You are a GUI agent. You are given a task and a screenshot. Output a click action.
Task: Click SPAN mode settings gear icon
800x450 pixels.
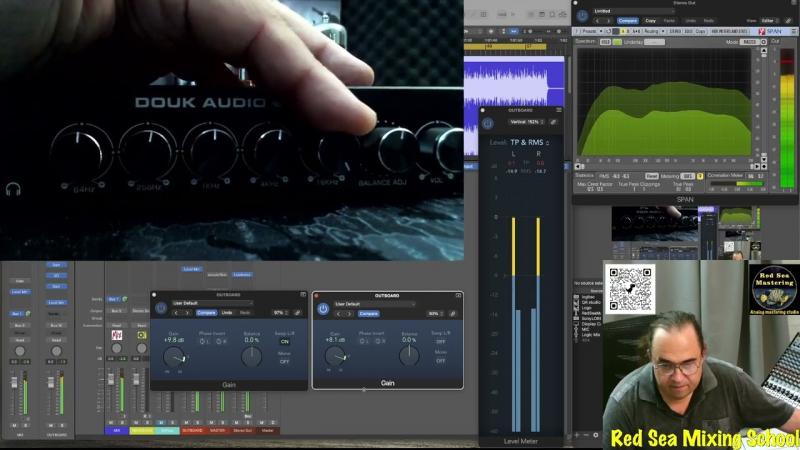click(764, 42)
